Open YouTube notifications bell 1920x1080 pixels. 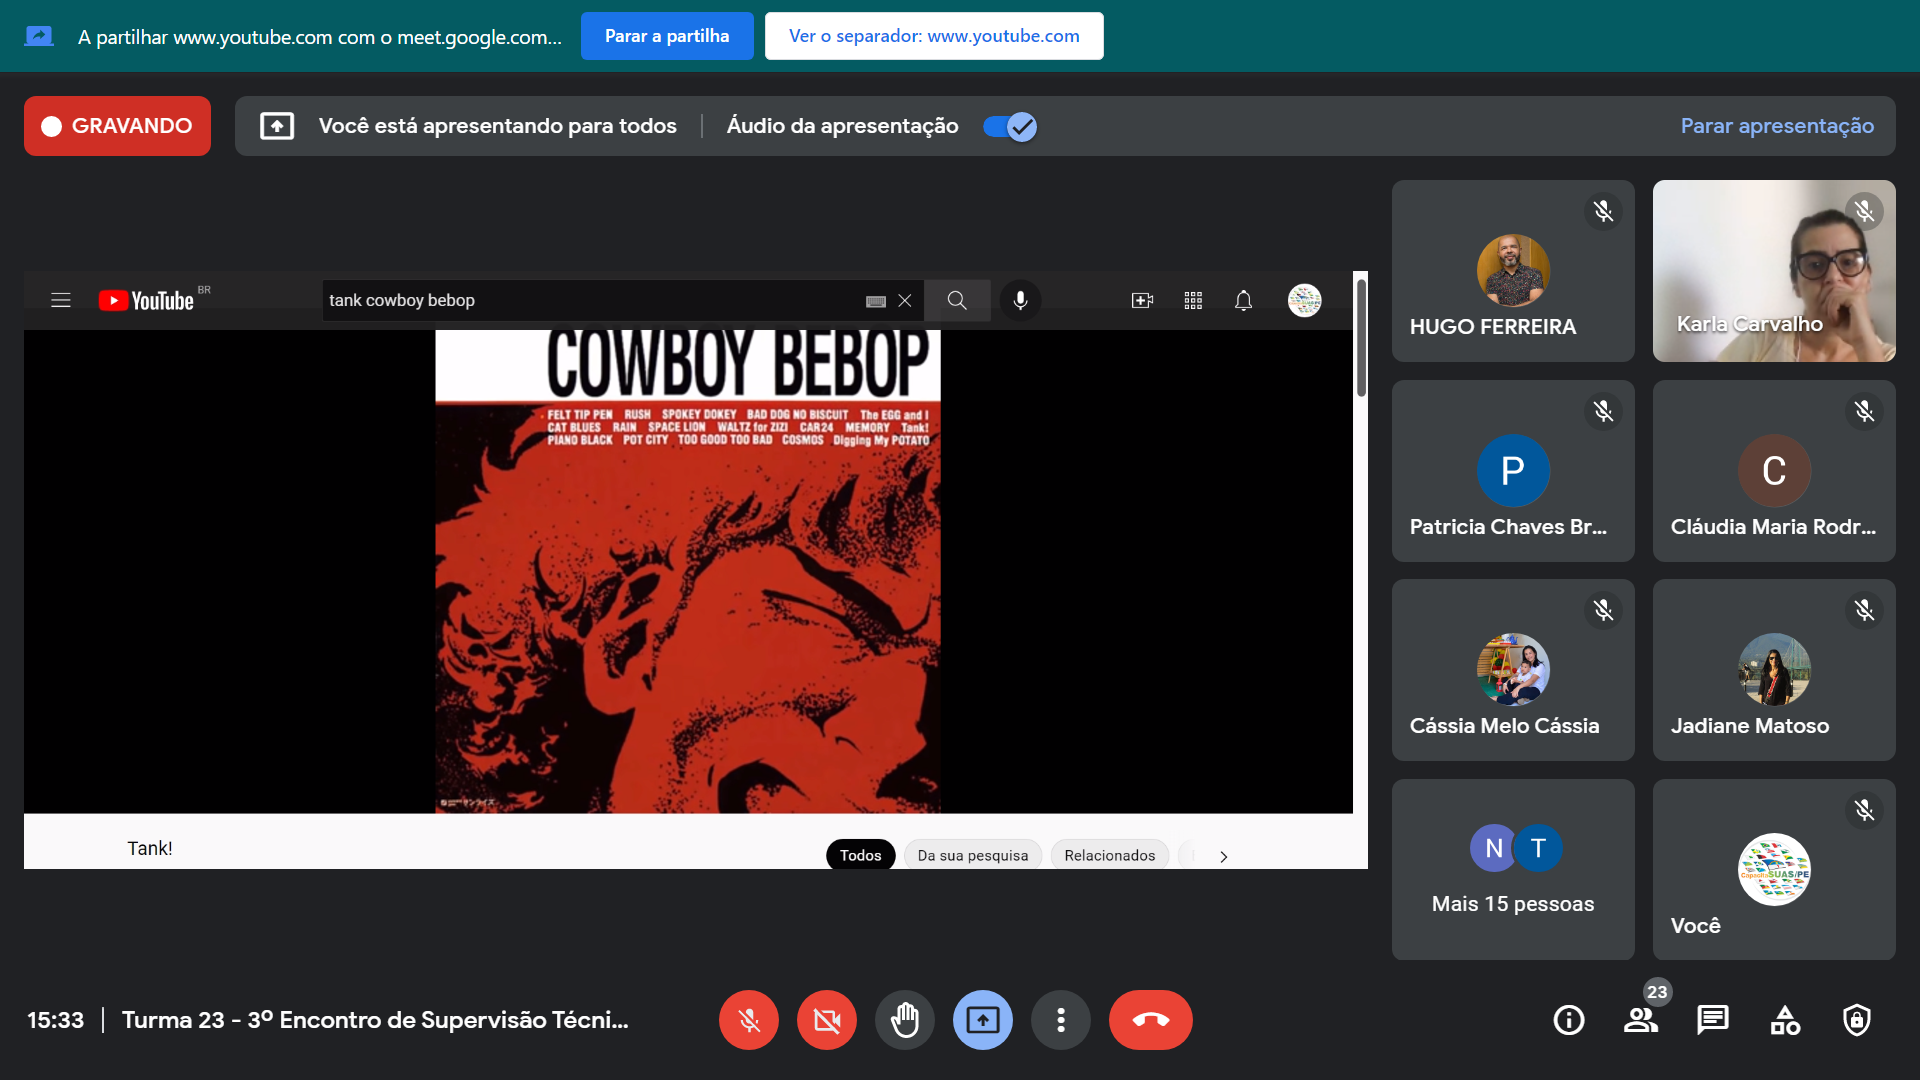coord(1243,300)
